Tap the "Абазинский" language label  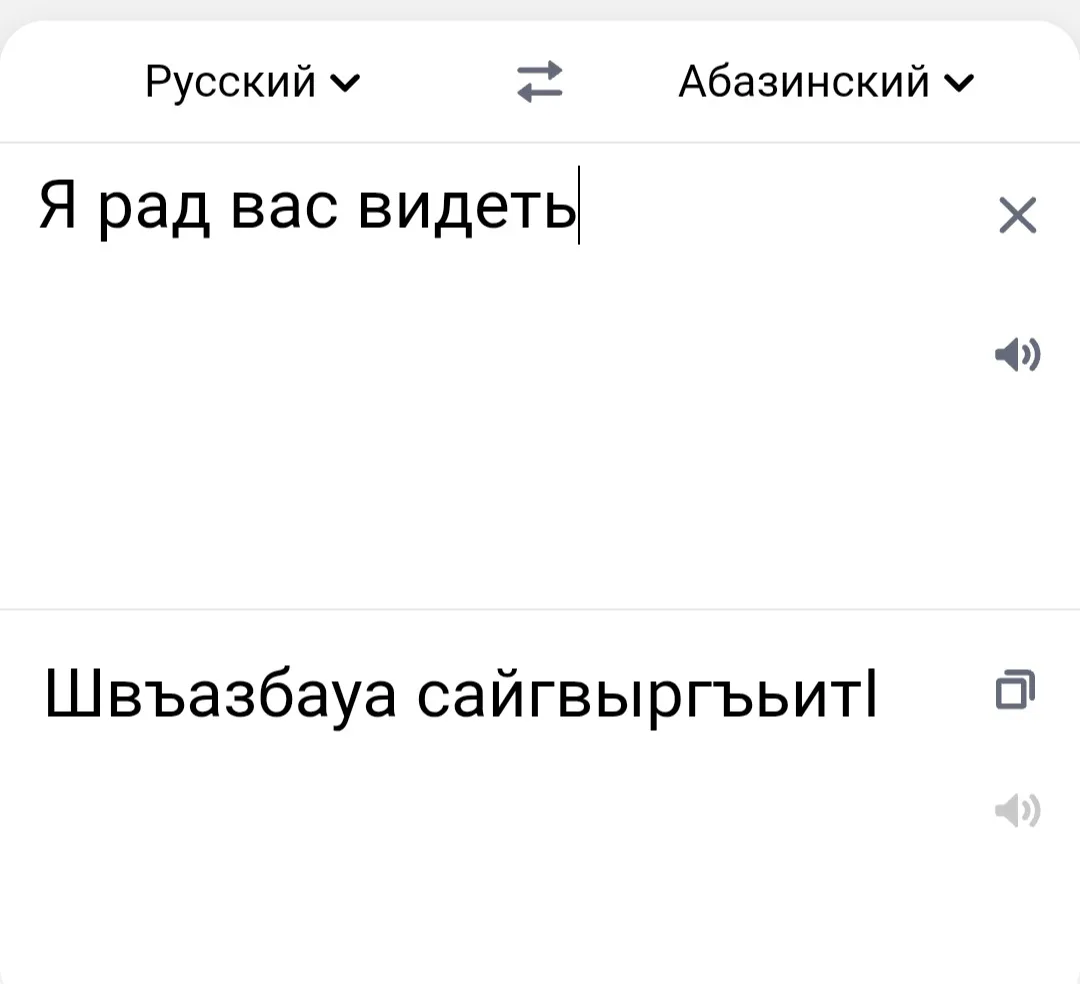[x=804, y=81]
